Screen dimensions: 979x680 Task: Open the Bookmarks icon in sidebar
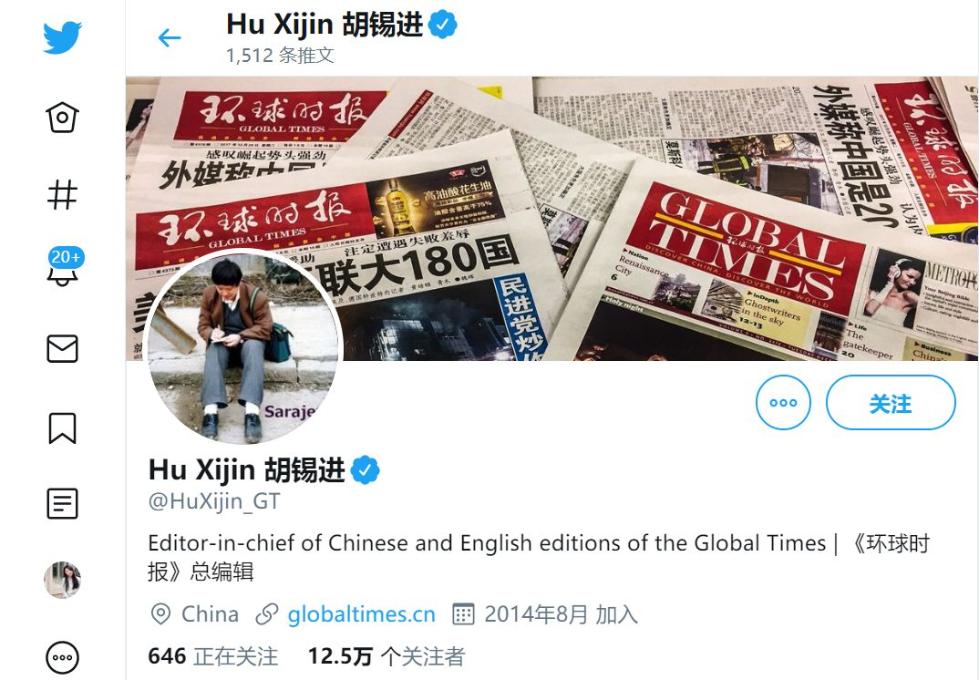(62, 428)
